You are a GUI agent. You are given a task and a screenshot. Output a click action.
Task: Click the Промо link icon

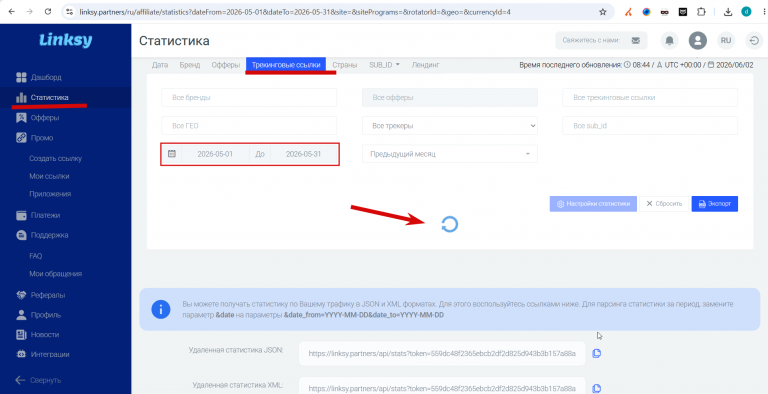pyautogui.click(x=21, y=138)
